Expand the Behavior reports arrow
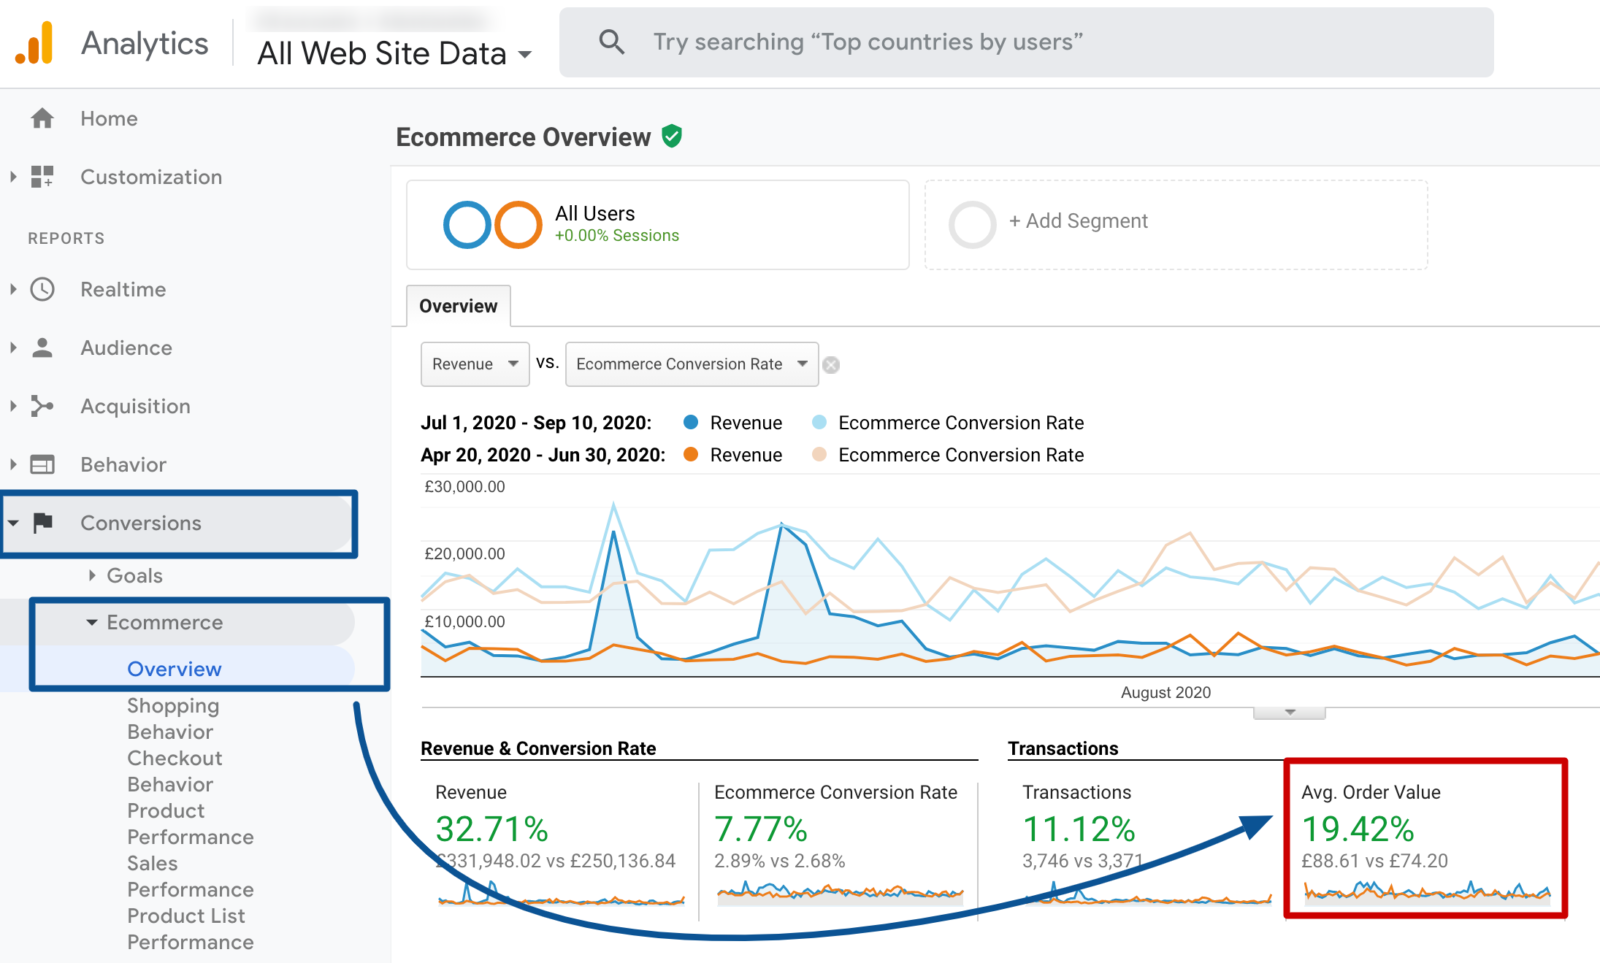This screenshot has width=1600, height=963. pos(13,465)
